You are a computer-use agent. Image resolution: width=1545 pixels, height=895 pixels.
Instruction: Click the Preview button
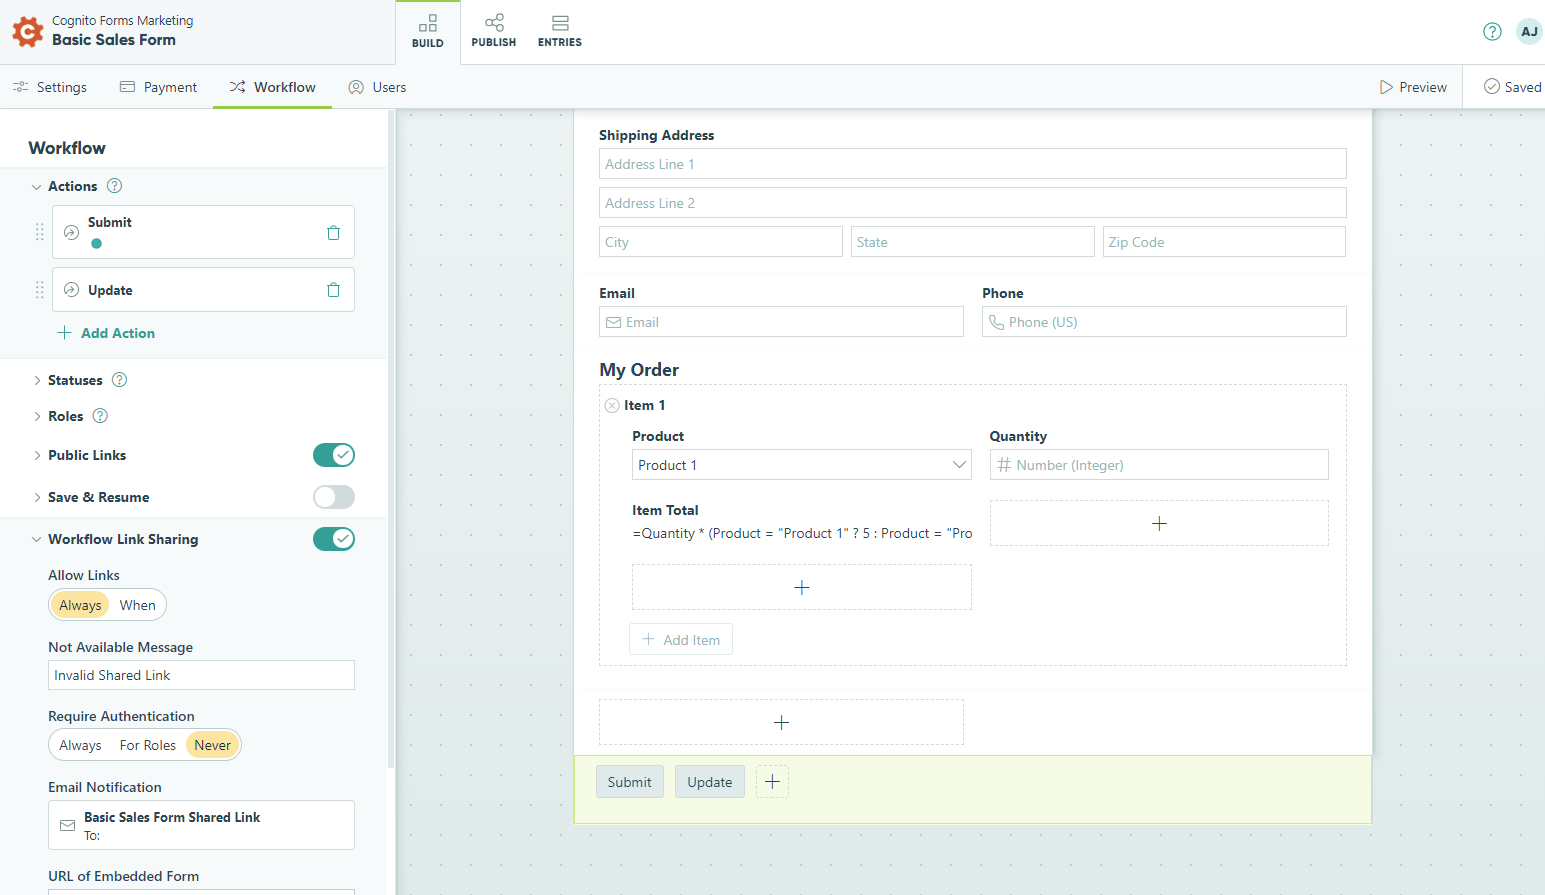coord(1413,87)
